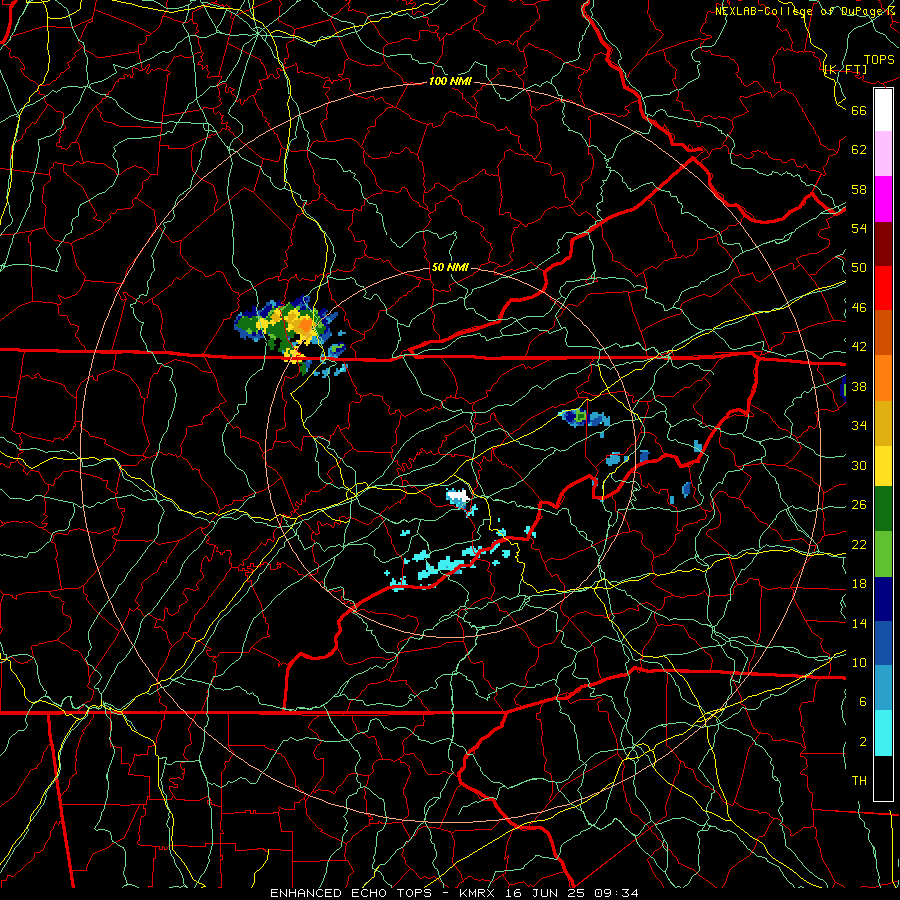Click the light pink legend swatch

(x=883, y=154)
